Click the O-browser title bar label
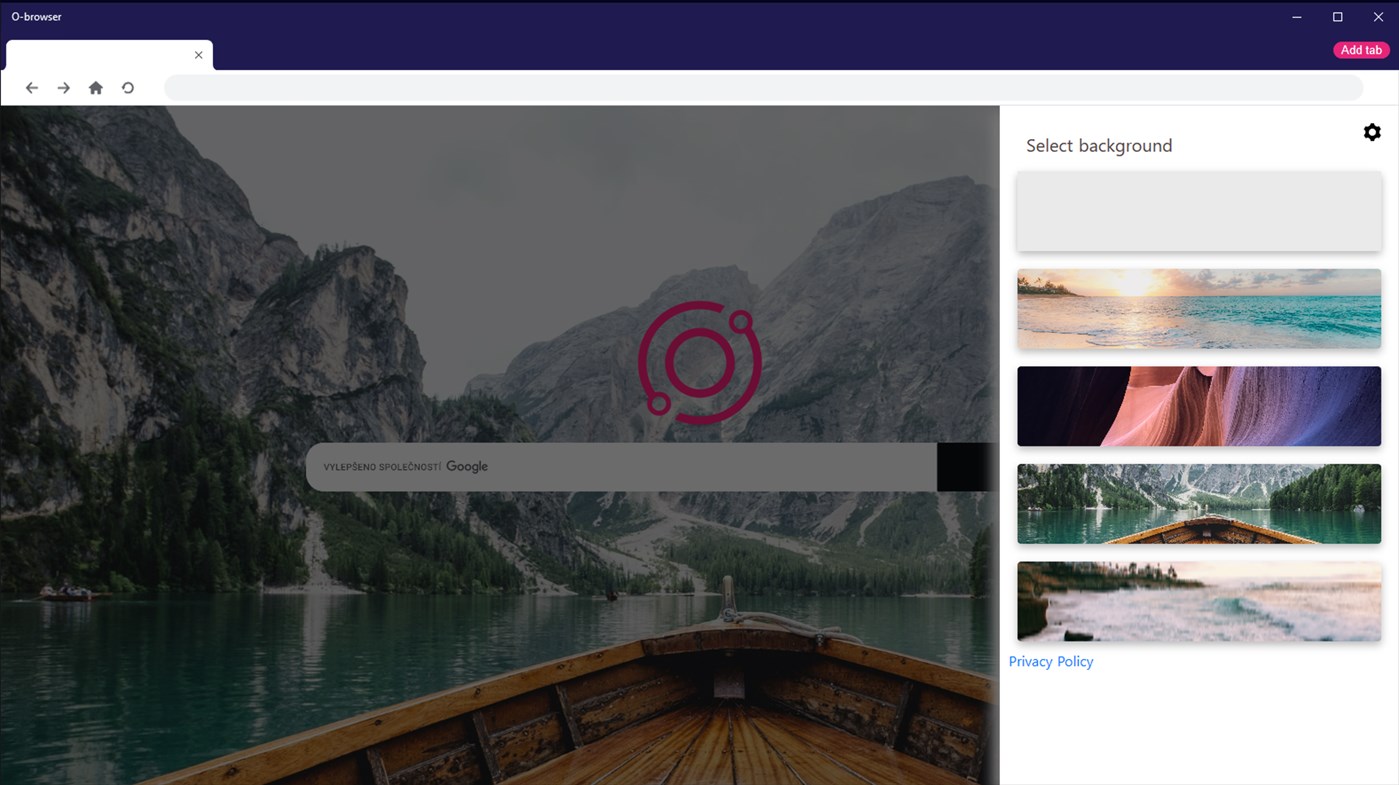 (x=36, y=16)
